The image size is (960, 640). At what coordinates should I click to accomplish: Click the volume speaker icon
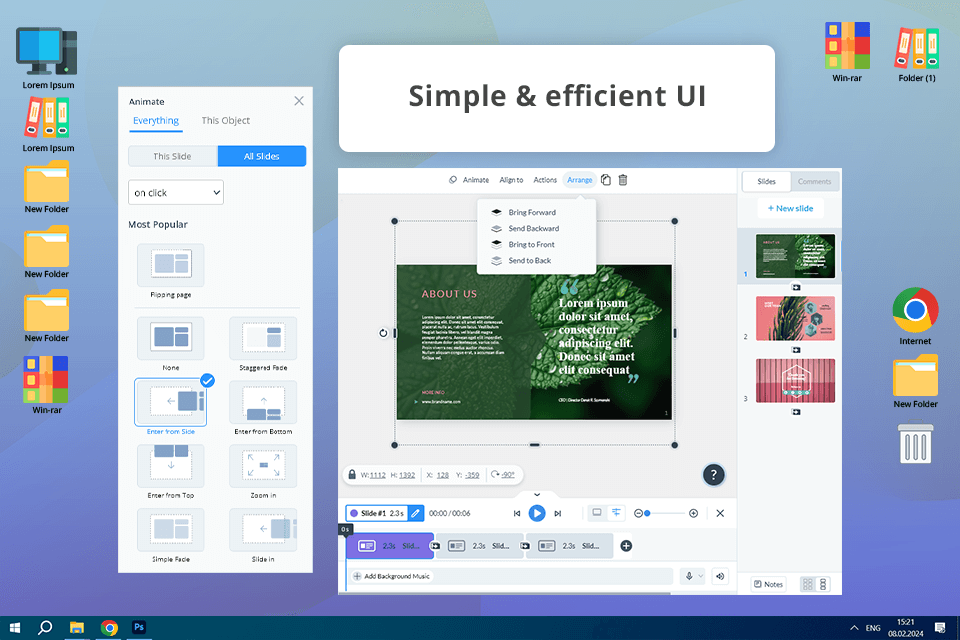click(x=720, y=576)
